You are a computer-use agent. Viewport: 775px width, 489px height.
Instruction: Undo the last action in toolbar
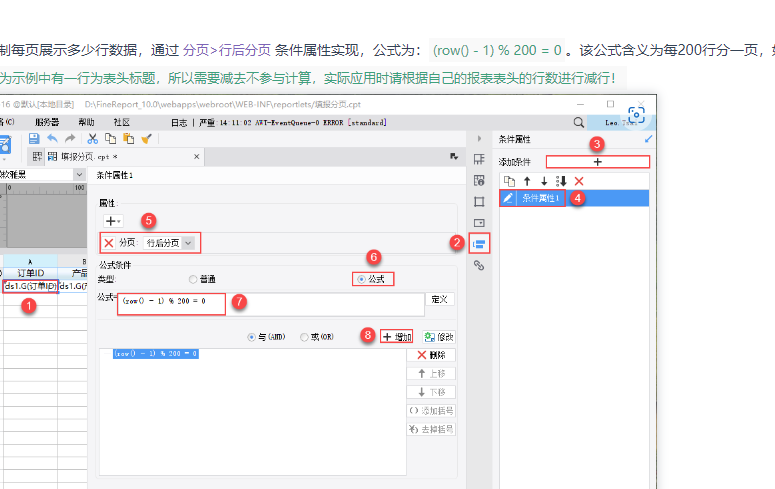(x=52, y=139)
